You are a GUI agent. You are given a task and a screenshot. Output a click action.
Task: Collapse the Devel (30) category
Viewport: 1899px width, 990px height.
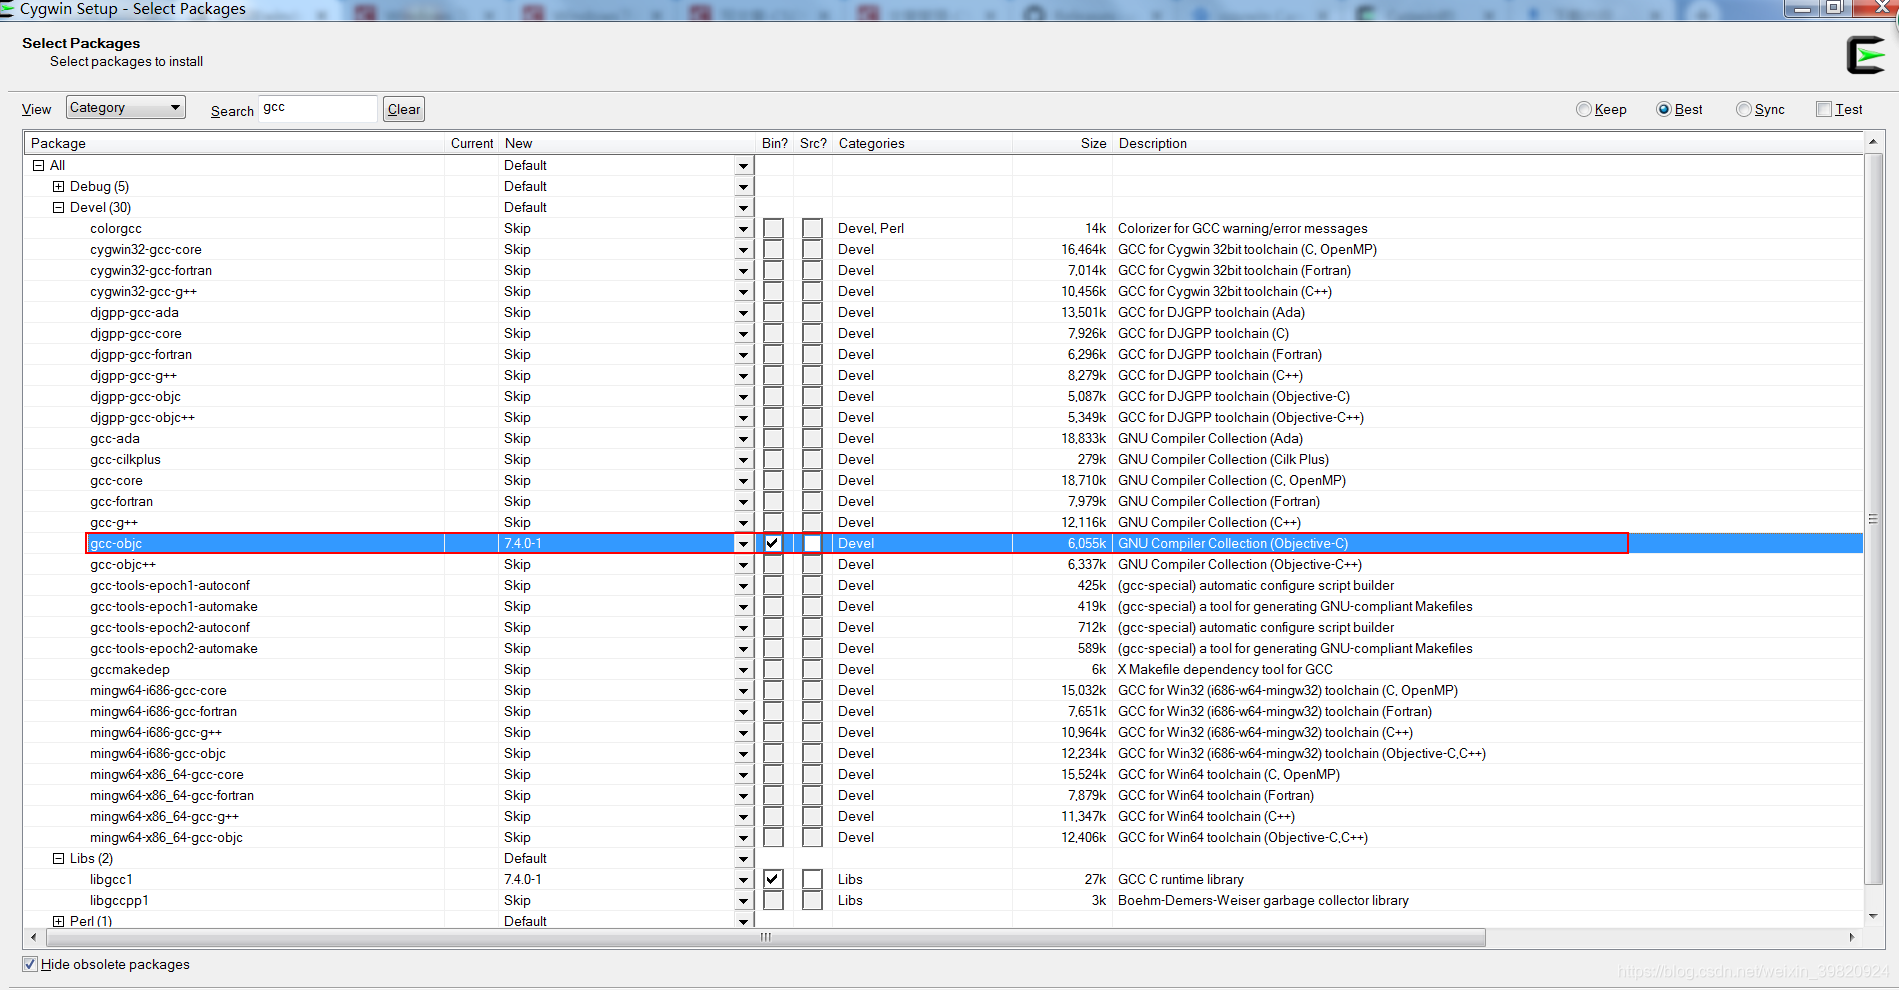(x=58, y=207)
